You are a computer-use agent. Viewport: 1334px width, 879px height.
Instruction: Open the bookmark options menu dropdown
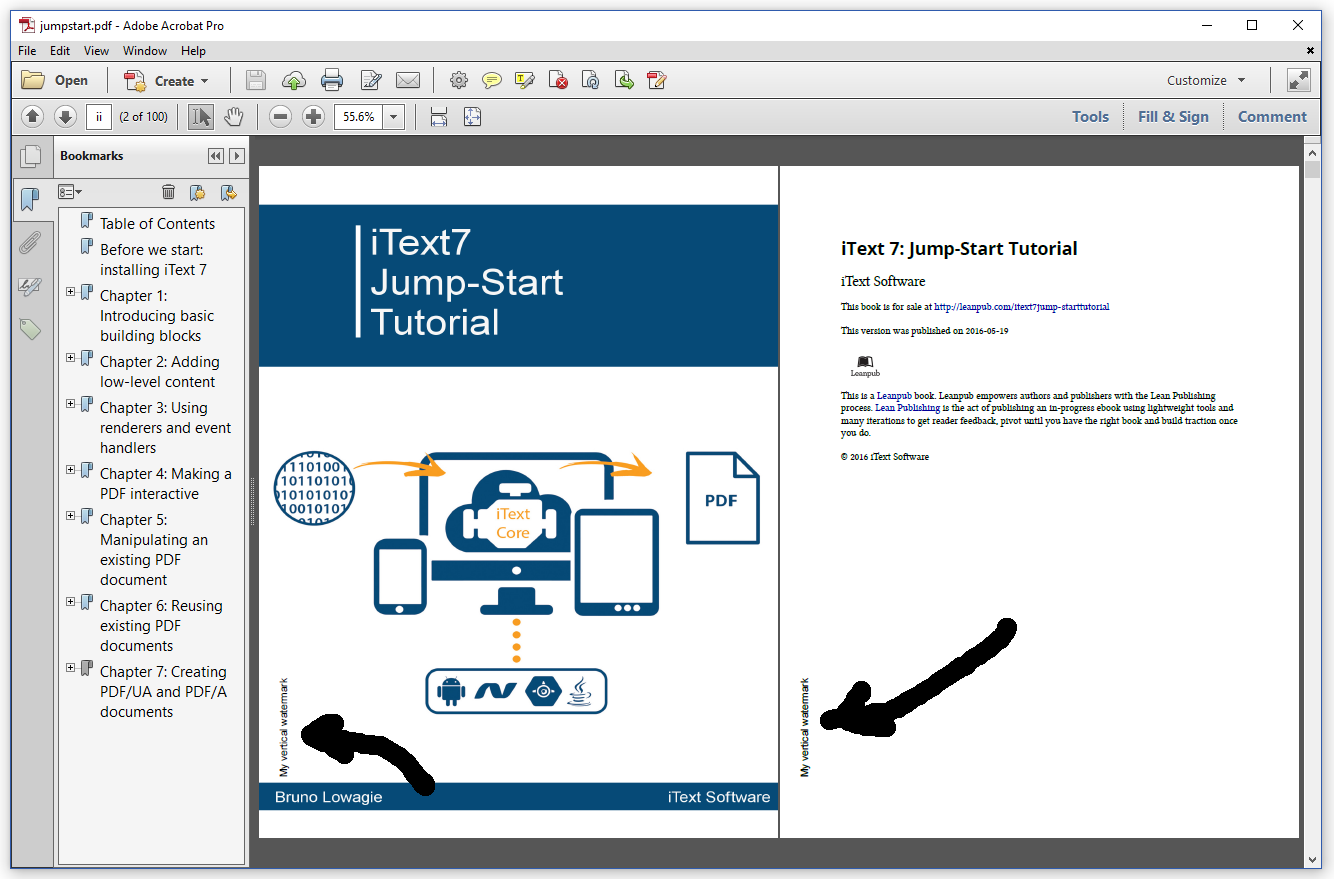coord(70,192)
